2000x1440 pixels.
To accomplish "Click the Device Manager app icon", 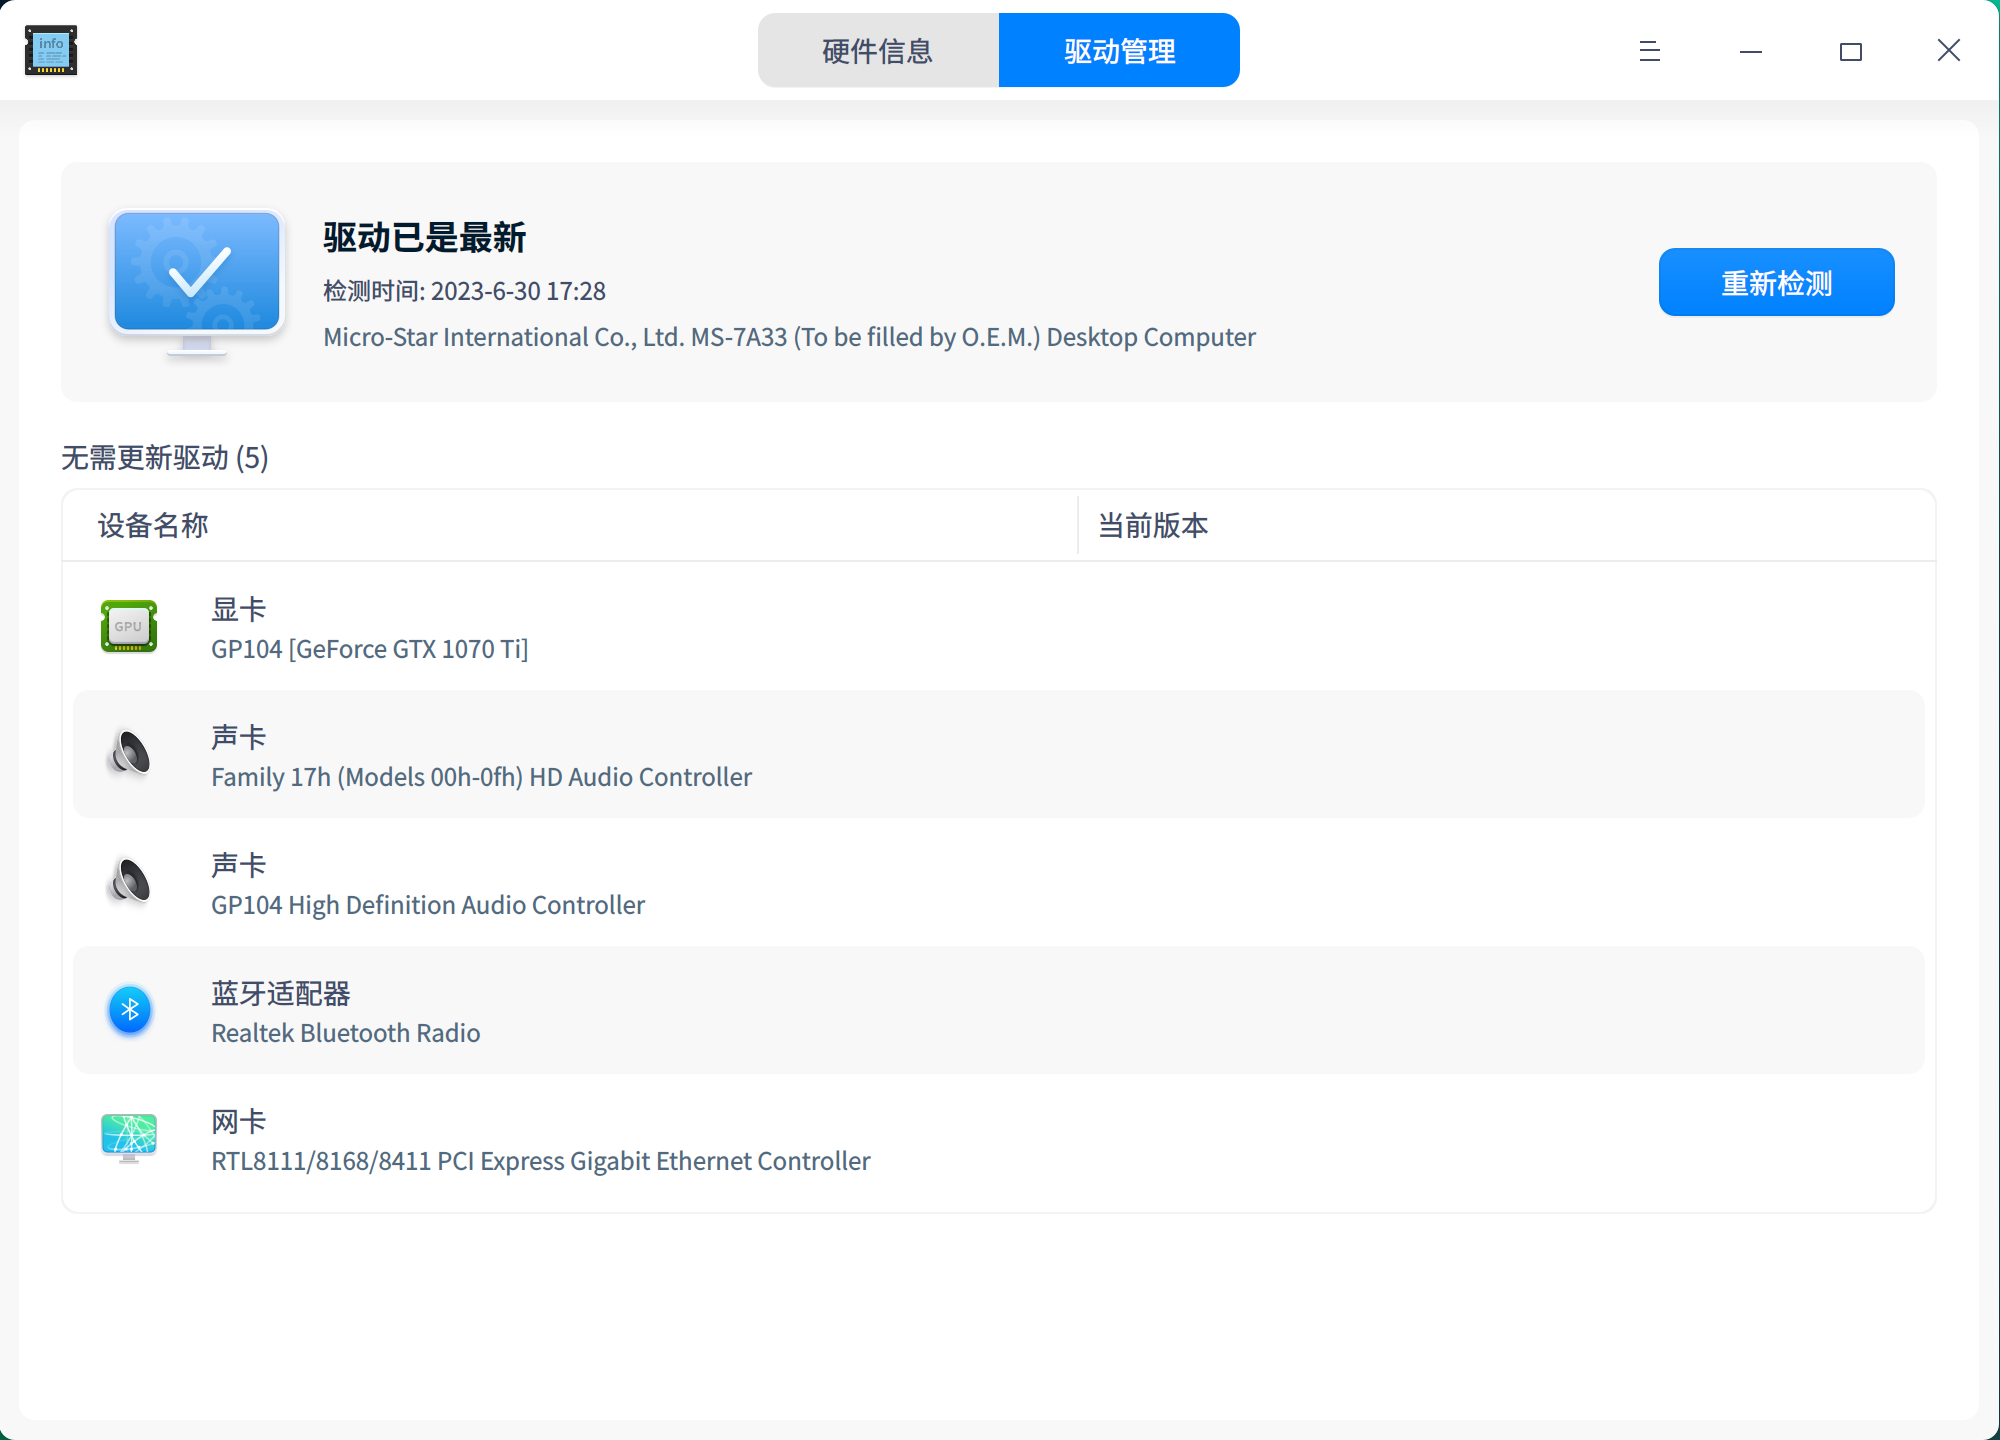I will tap(51, 50).
